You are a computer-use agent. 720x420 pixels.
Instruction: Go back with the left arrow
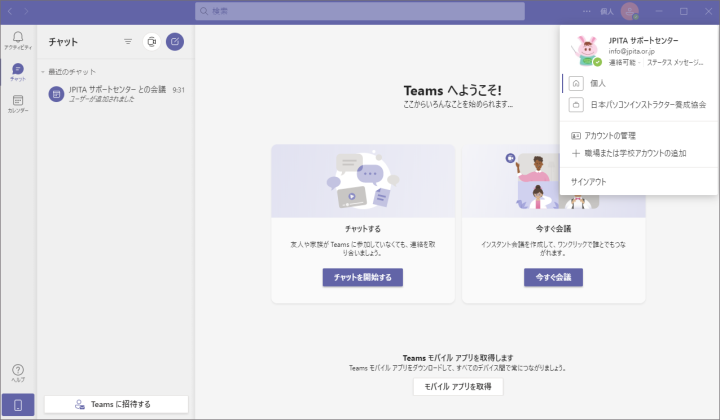click(10, 10)
